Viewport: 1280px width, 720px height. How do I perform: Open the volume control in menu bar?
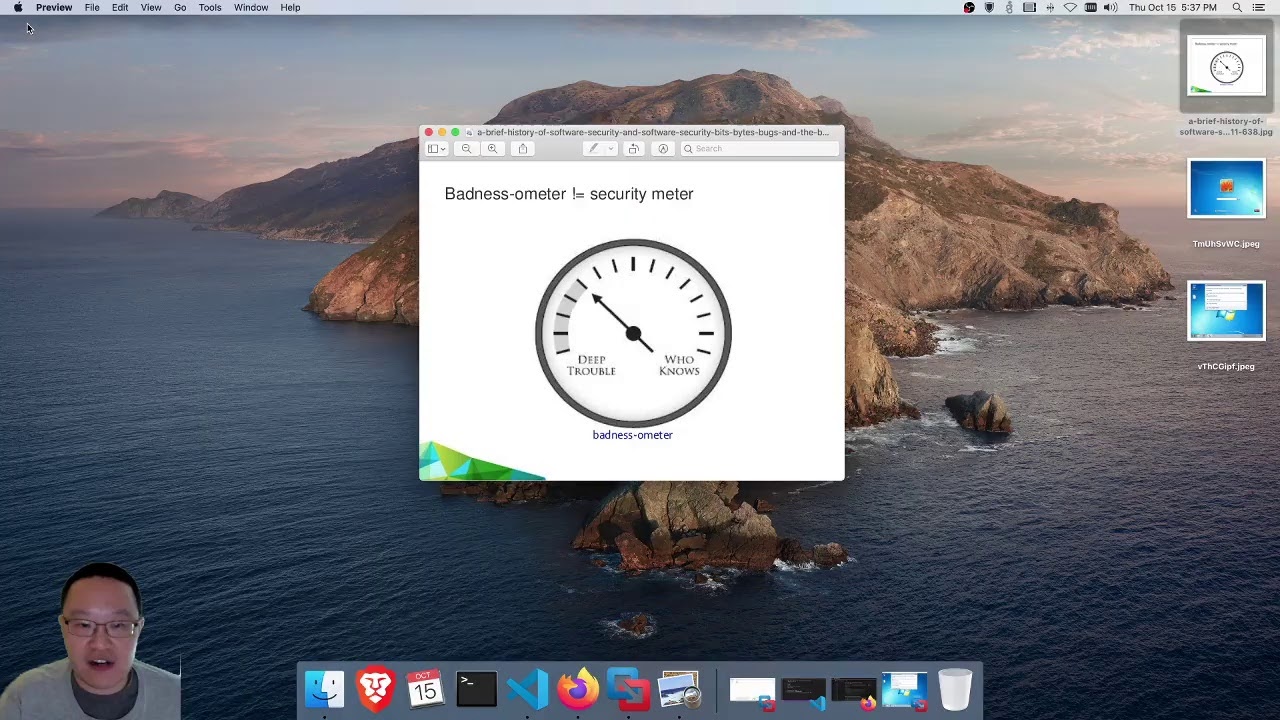click(x=1110, y=7)
